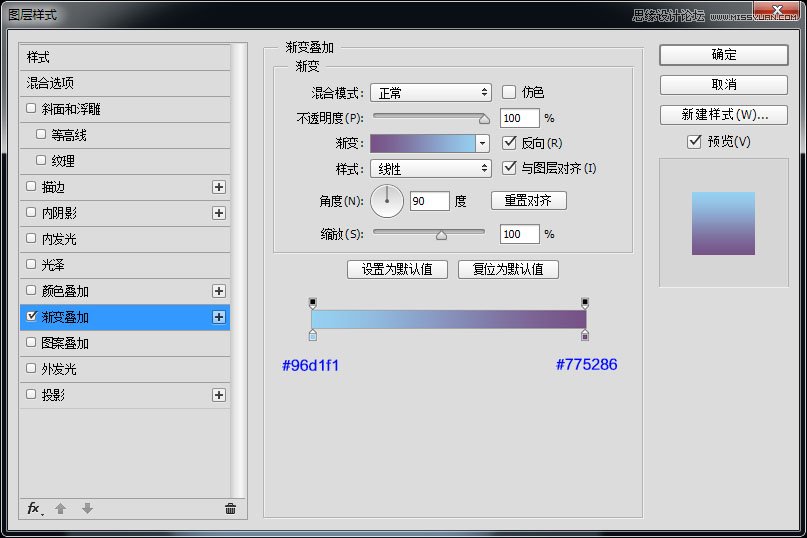This screenshot has width=807, height=538.
Task: Add another 投影 effect with plus icon
Action: (x=219, y=395)
